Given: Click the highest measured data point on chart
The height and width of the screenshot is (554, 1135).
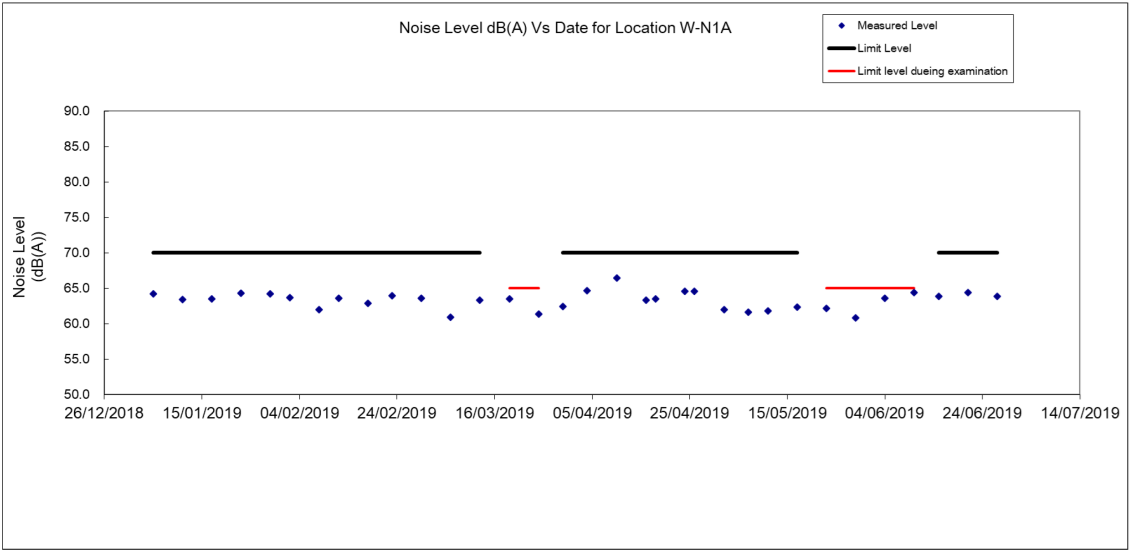Looking at the screenshot, I should pyautogui.click(x=617, y=278).
